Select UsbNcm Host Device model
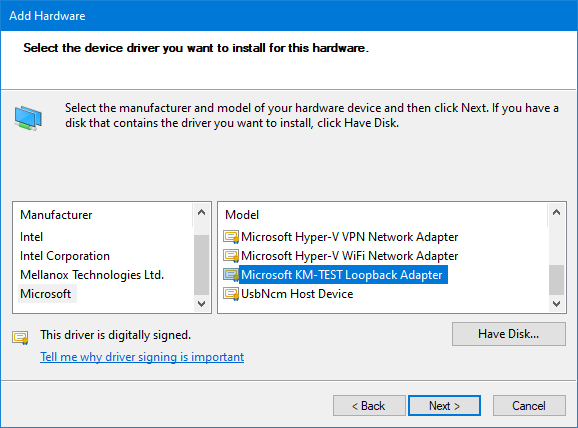 (297, 294)
